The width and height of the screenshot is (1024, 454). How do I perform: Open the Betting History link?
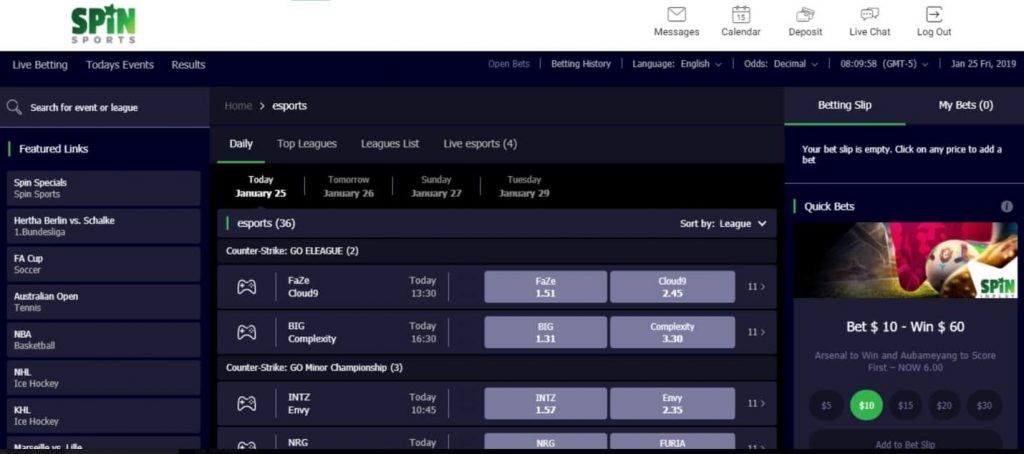pyautogui.click(x=581, y=64)
